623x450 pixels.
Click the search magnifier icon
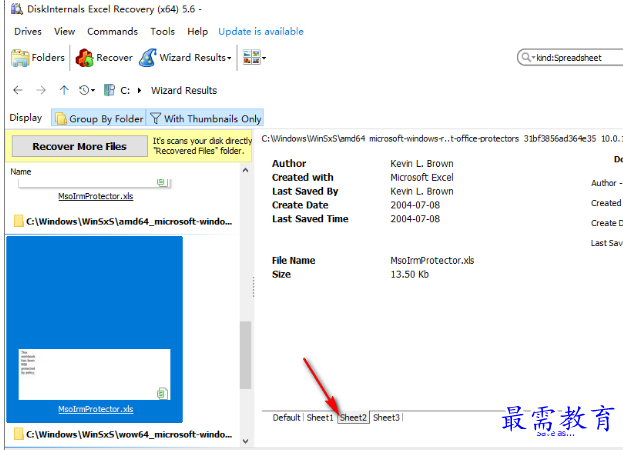(x=526, y=57)
